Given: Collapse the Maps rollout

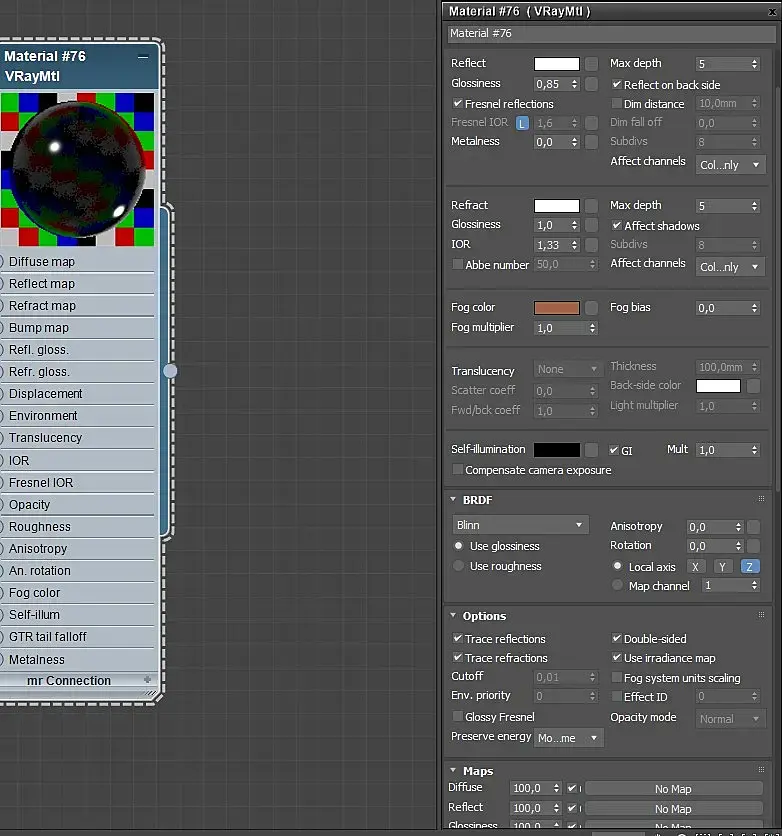Looking at the screenshot, I should coord(453,770).
